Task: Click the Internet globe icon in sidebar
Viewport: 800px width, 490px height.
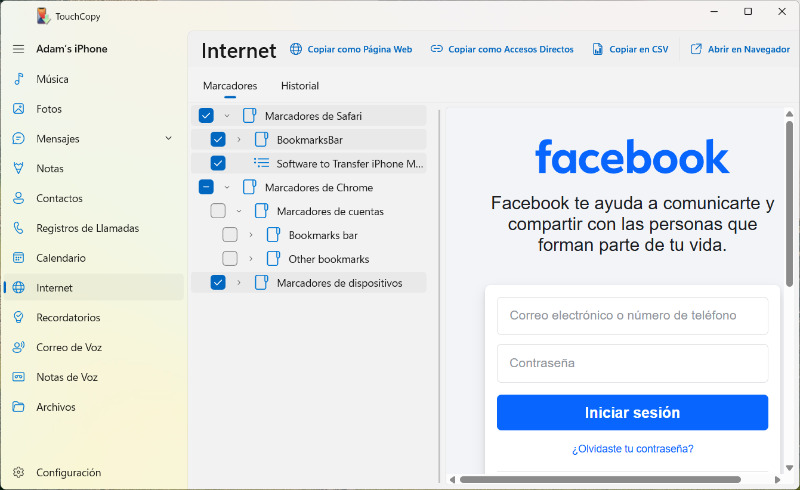Action: point(18,287)
